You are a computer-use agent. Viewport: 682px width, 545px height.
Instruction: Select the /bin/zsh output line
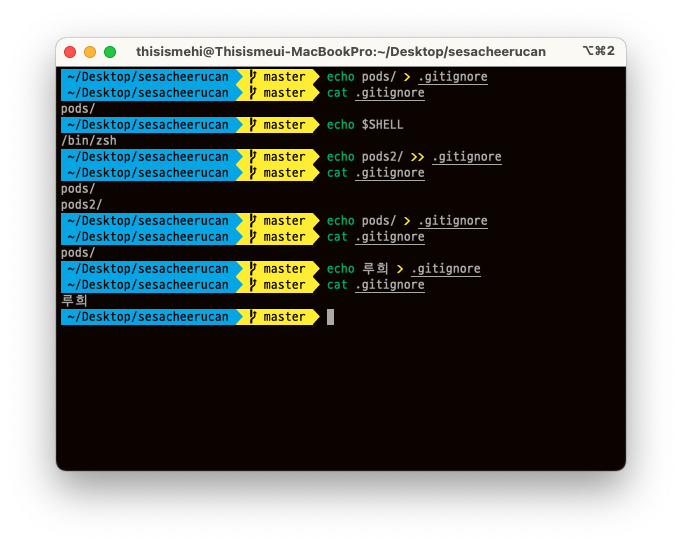(x=89, y=140)
